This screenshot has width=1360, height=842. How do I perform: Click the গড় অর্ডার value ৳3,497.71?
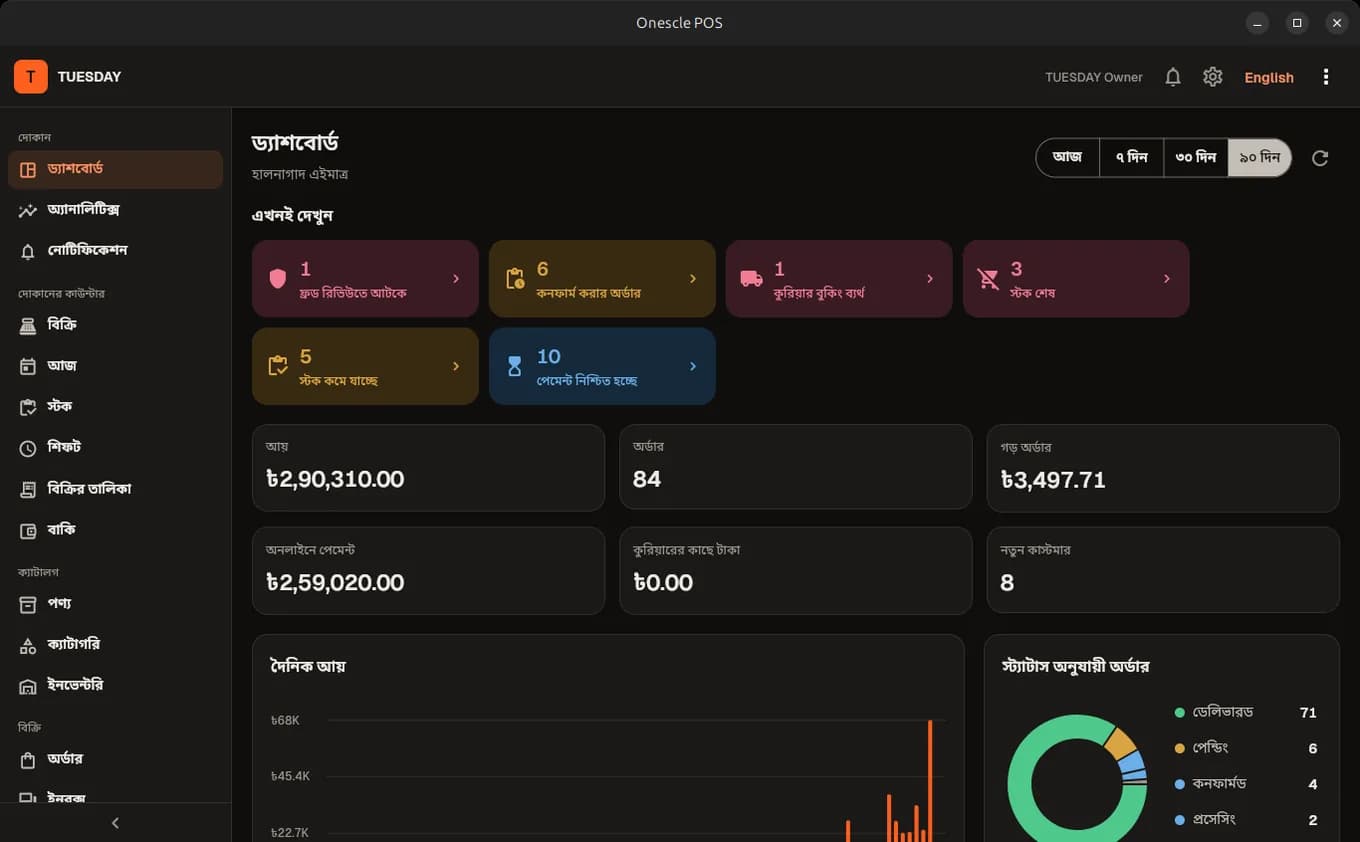coord(1053,480)
